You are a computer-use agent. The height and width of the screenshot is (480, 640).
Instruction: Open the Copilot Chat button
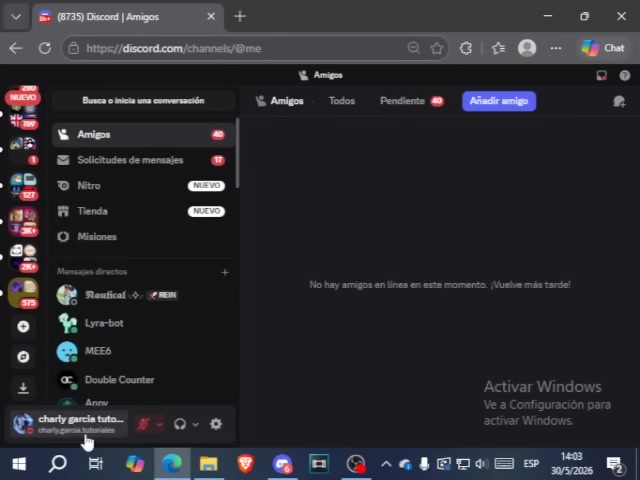[603, 48]
